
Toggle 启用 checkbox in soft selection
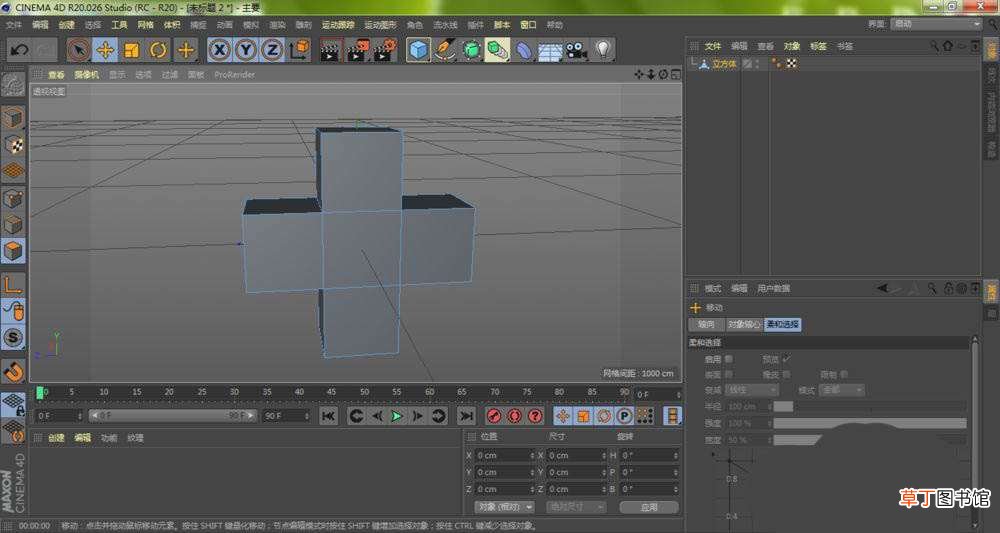(729, 359)
